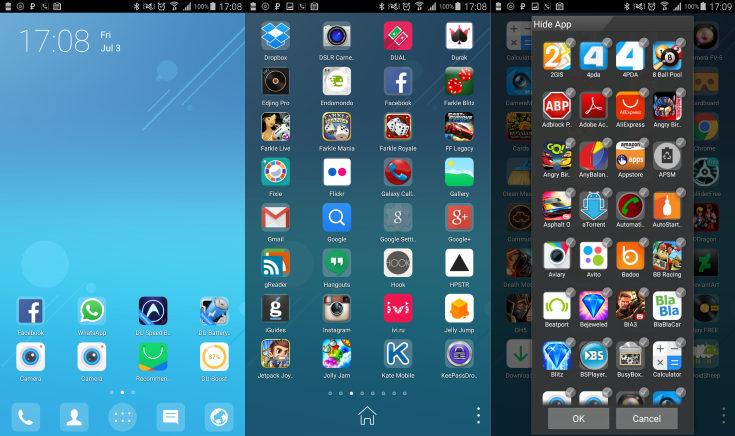
Task: Tick the 8 Ball Pool checkbox
Action: click(681, 43)
